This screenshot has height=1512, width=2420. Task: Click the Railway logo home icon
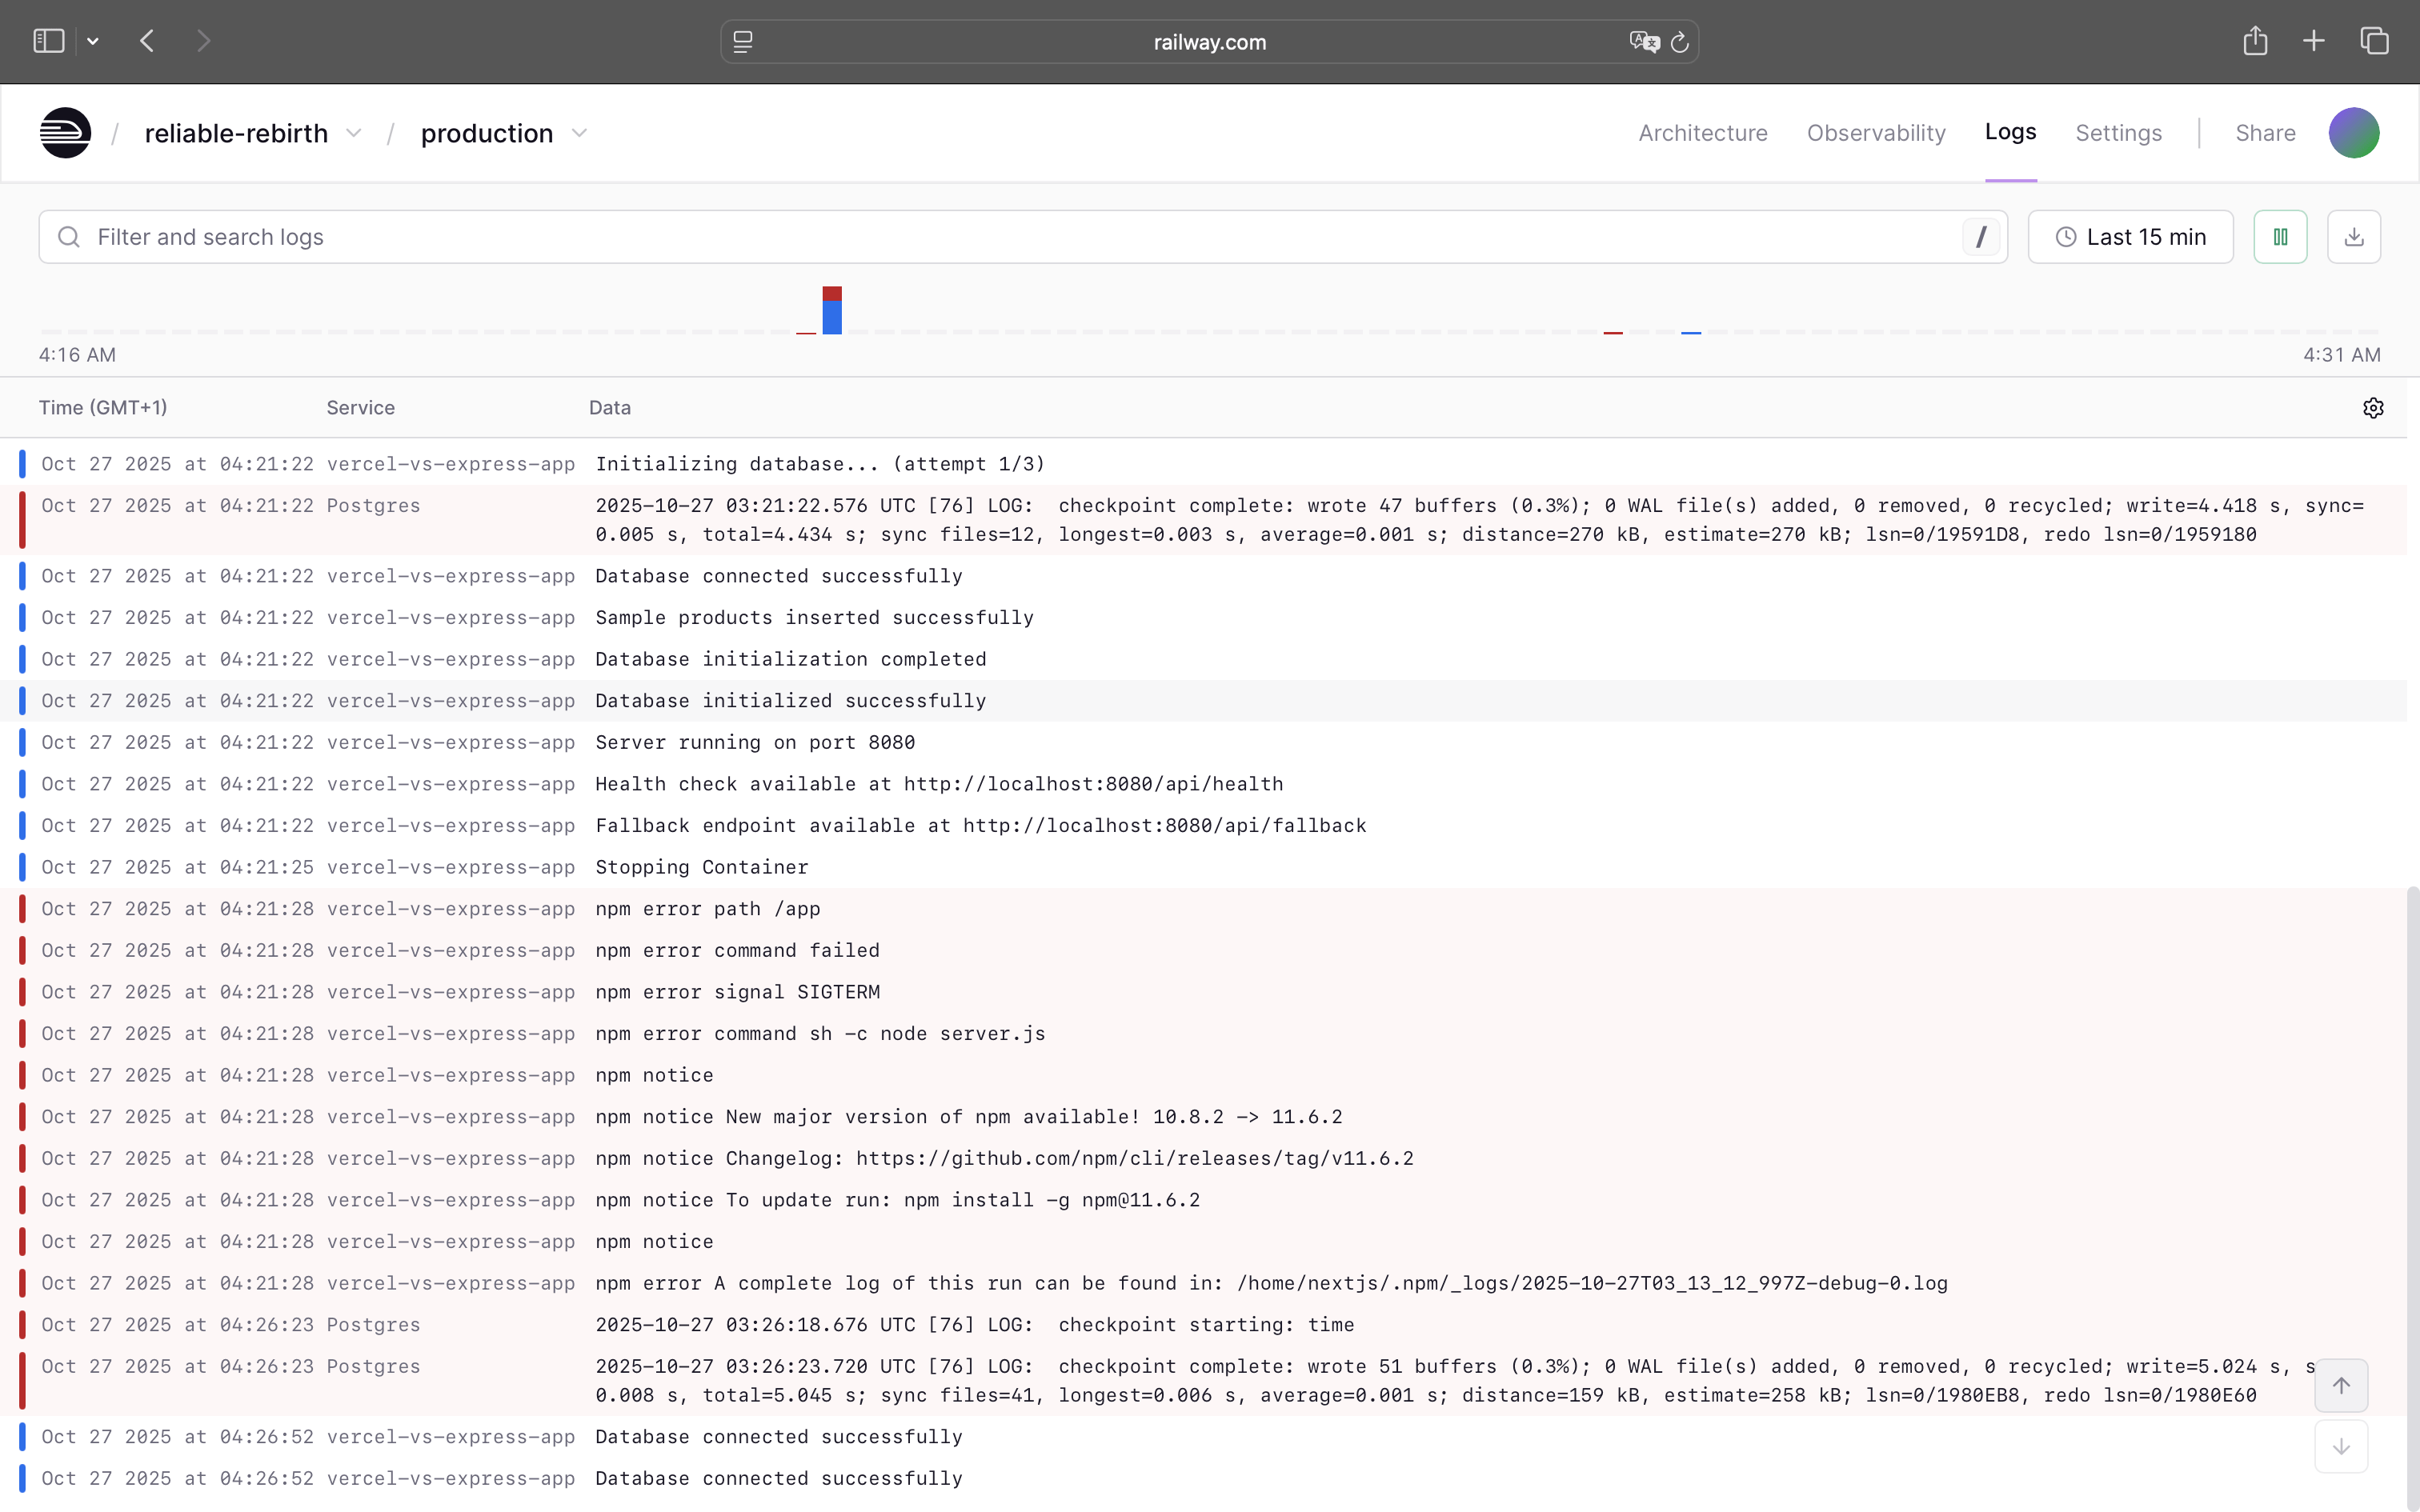pyautogui.click(x=65, y=133)
